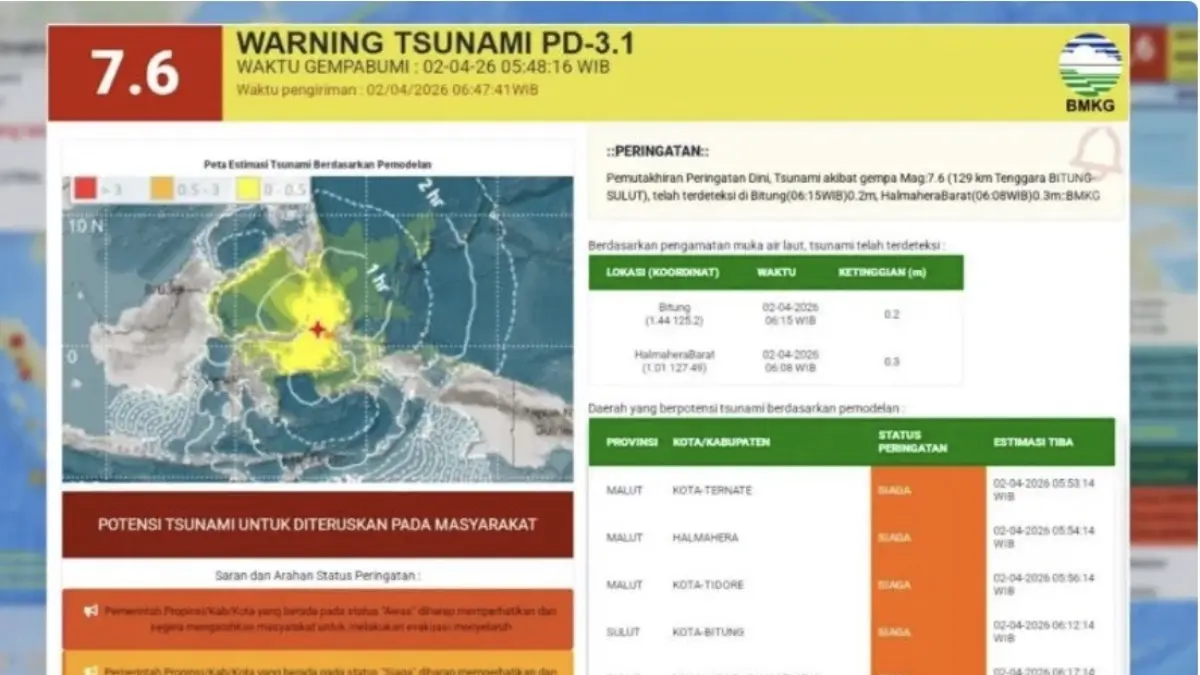This screenshot has width=1200, height=675.
Task: Click the PROVINSI column header
Action: pyautogui.click(x=632, y=441)
